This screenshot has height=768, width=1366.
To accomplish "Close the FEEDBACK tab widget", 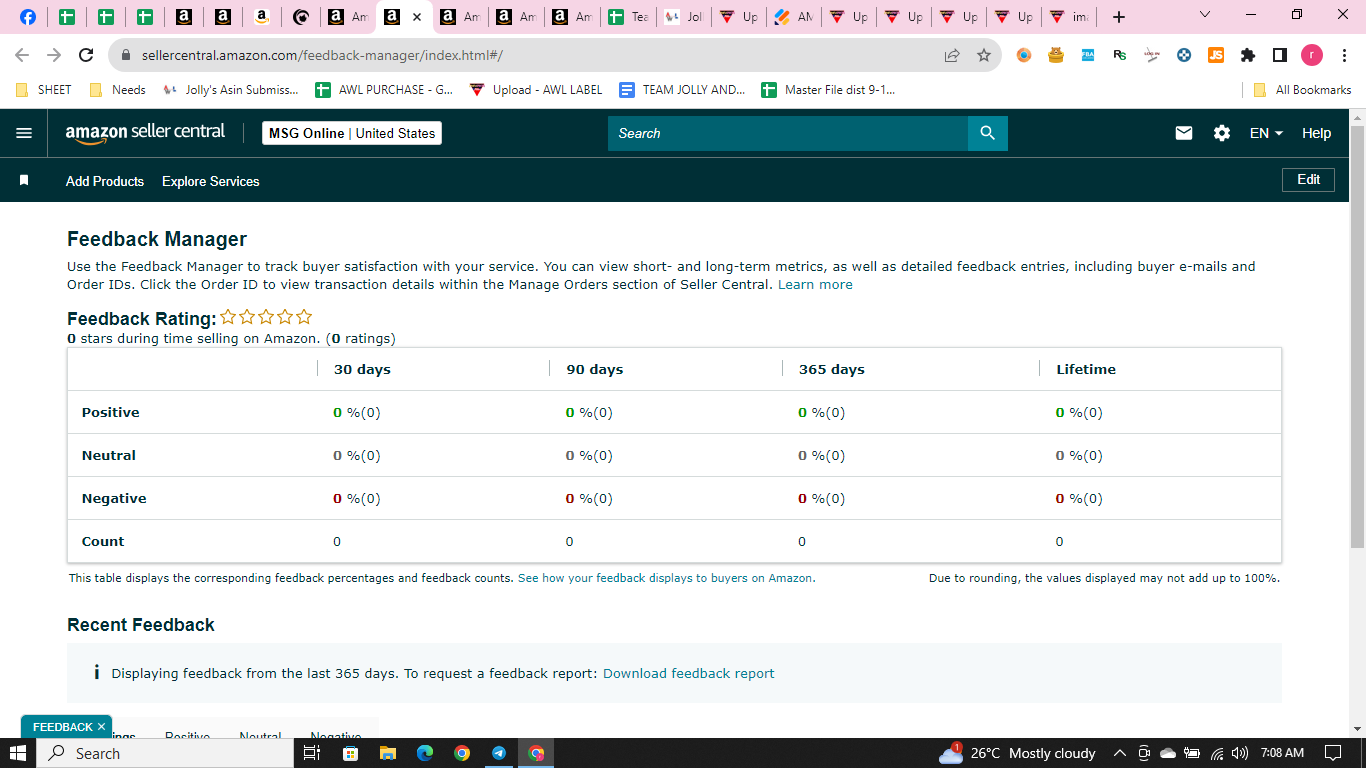I will click(x=101, y=727).
